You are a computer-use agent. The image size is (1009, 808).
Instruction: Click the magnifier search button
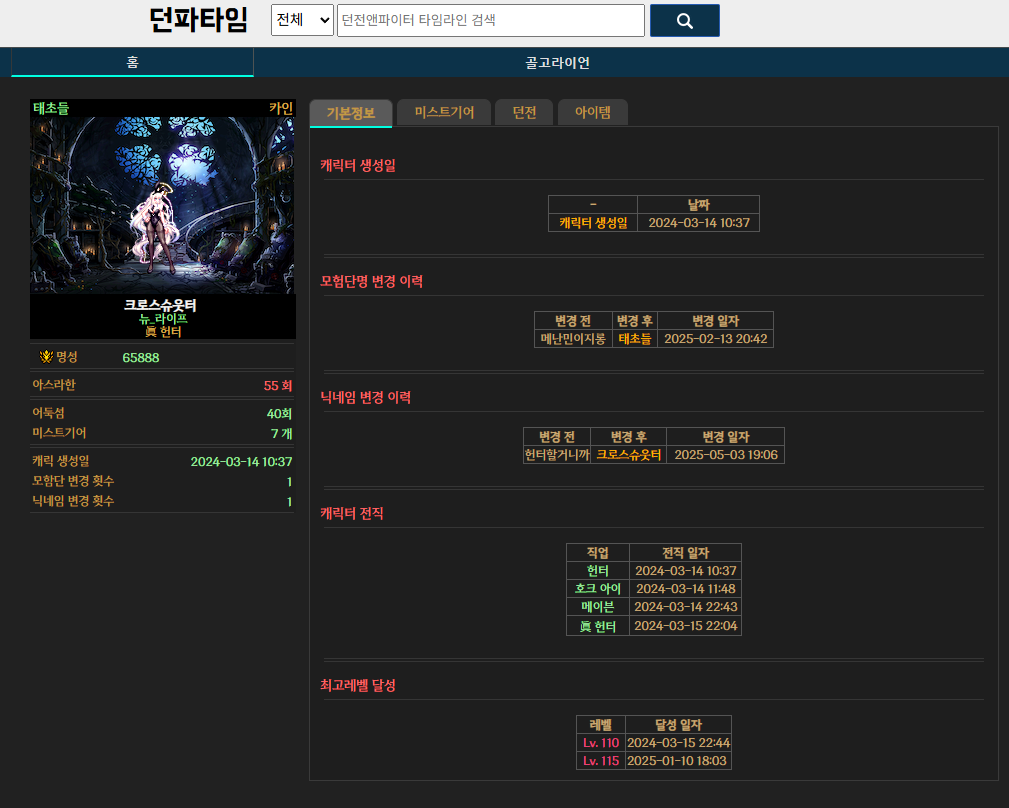pos(684,20)
